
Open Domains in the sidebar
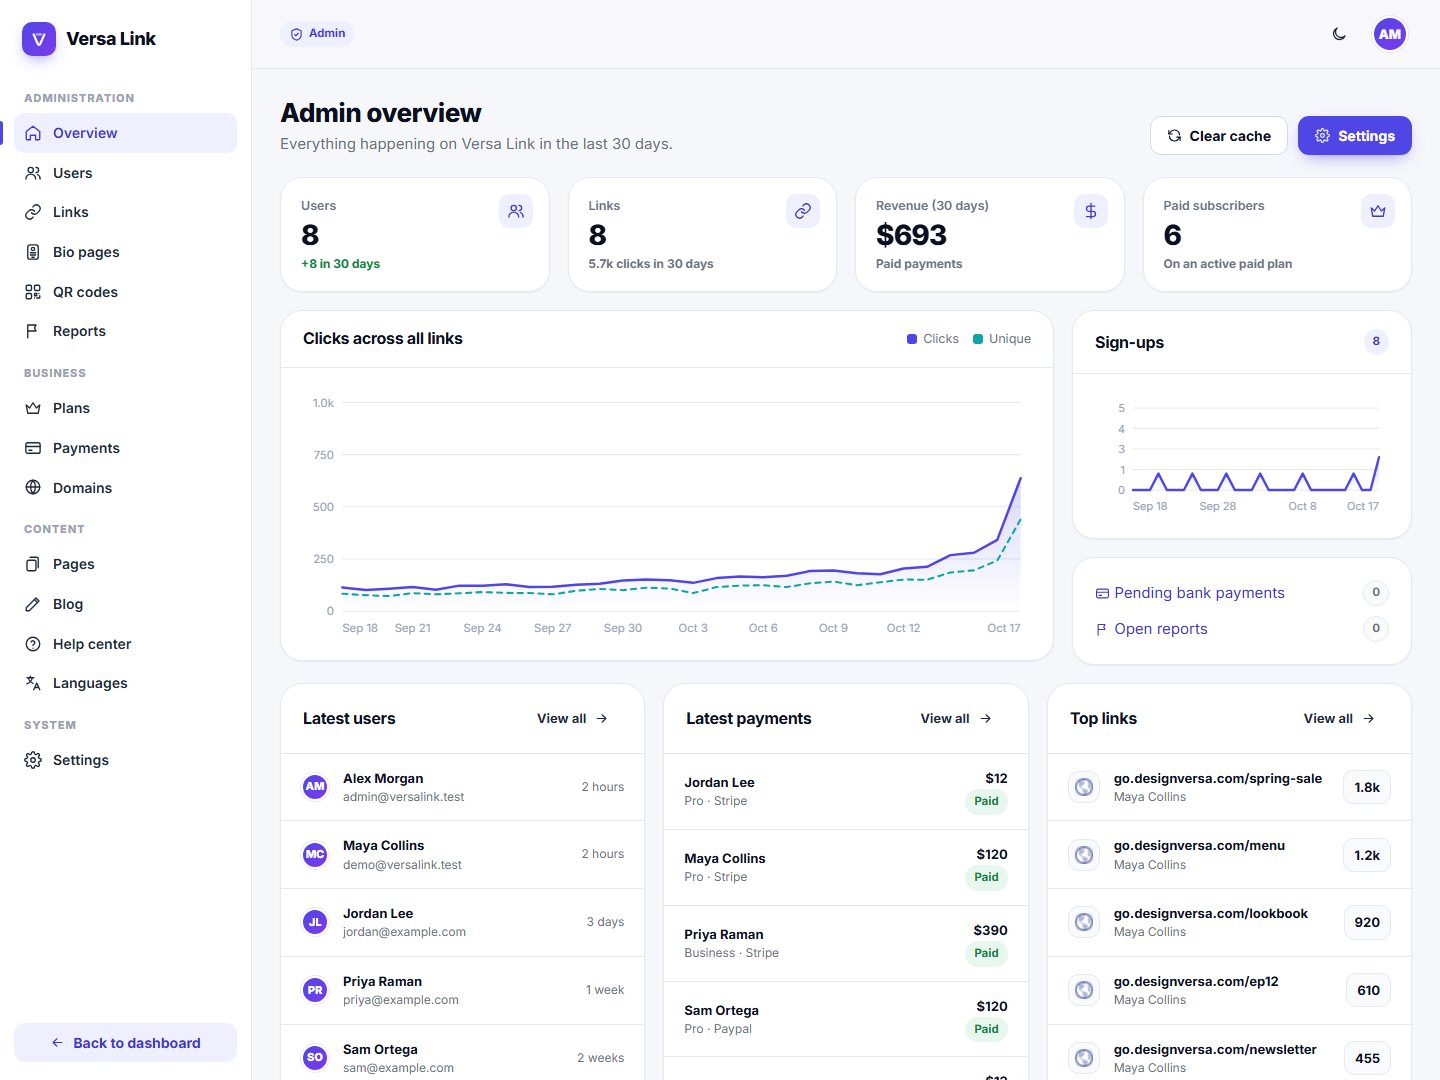tap(125, 488)
